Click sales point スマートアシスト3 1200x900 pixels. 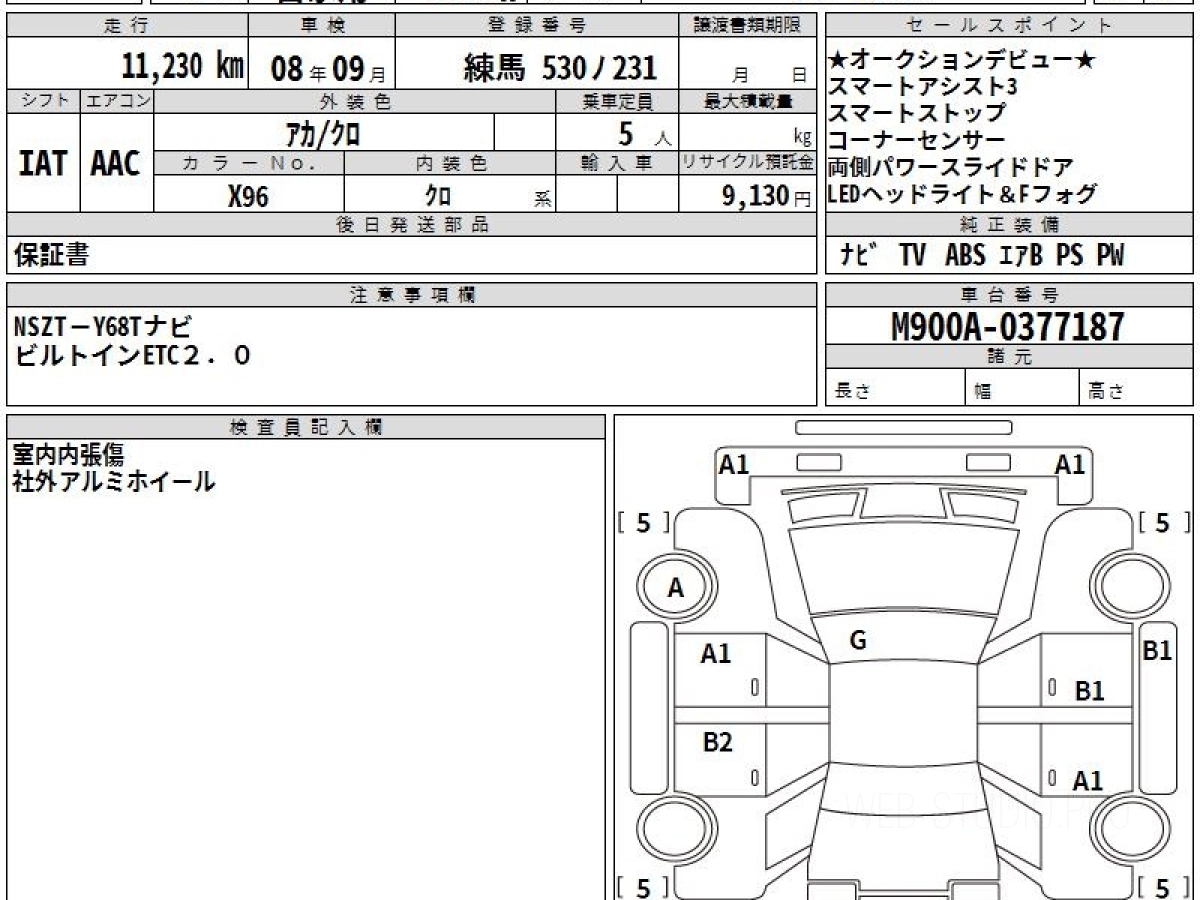(924, 87)
